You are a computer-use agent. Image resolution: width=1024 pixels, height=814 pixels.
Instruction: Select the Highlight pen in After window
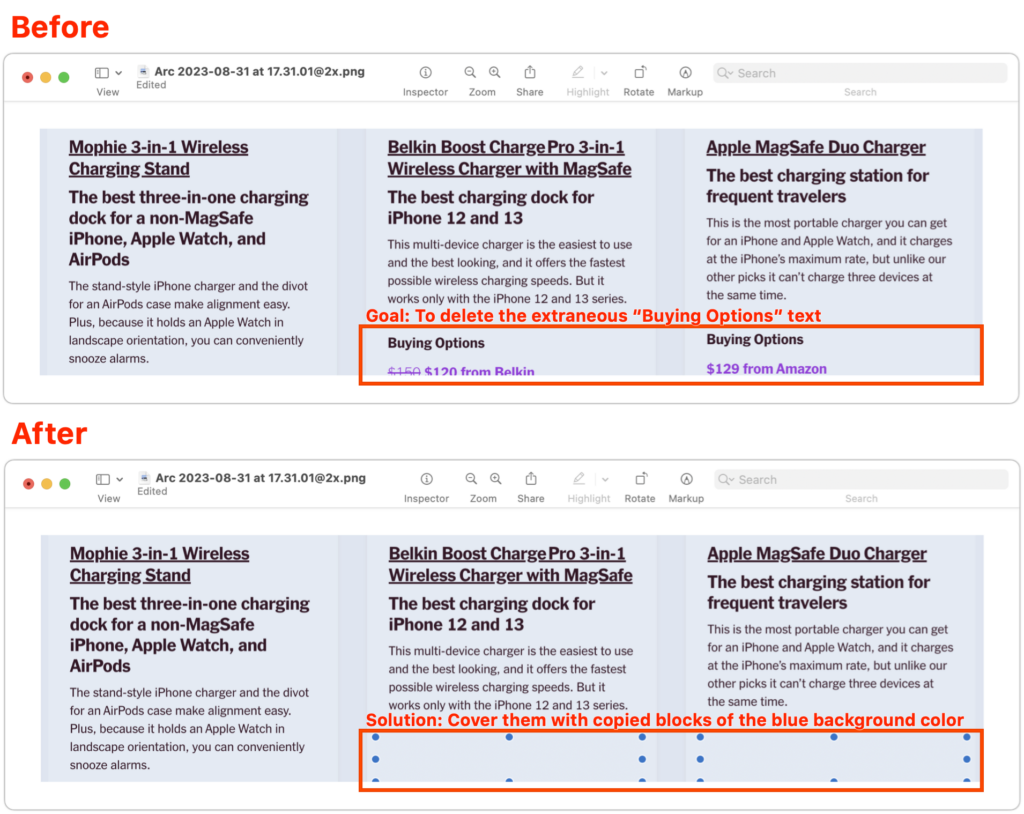pos(579,479)
